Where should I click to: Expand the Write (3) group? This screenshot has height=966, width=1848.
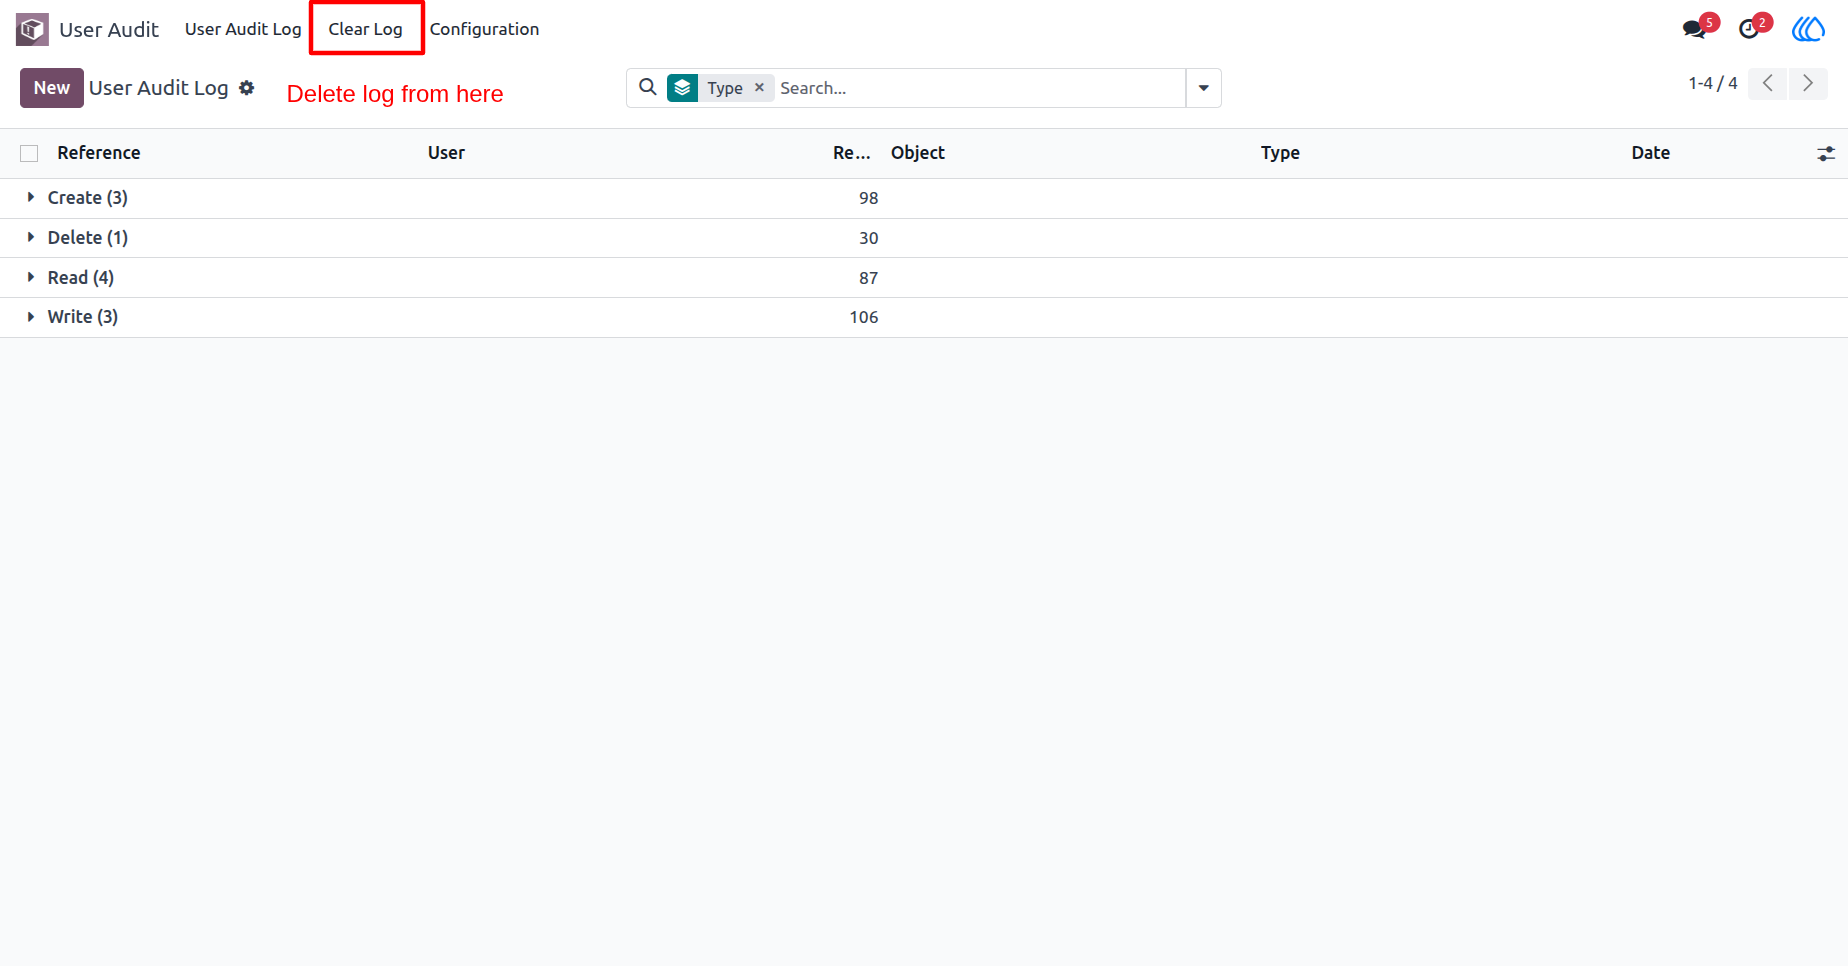pyautogui.click(x=73, y=317)
